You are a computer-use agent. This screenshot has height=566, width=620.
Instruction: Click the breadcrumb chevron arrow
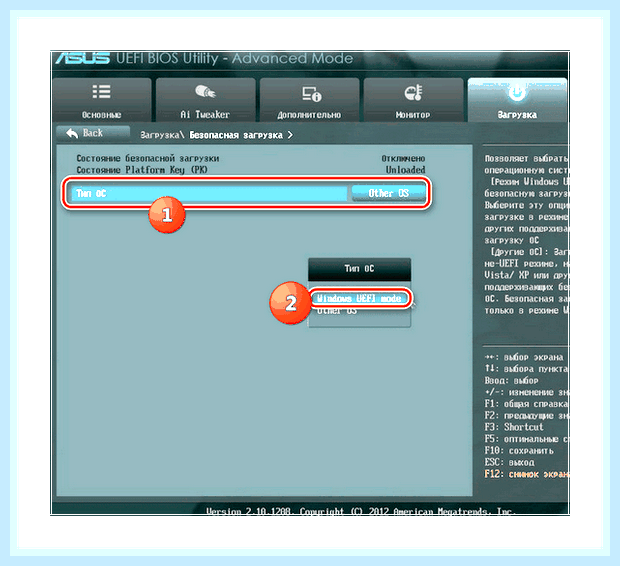coord(291,135)
